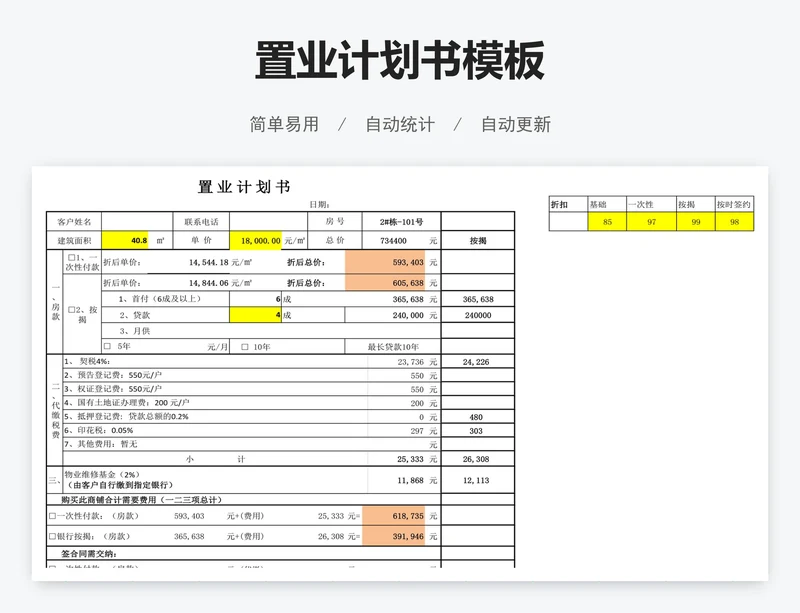This screenshot has height=613, width=800.
Task: Click the orange 605,638 discounted total cell
Action: tap(385, 283)
